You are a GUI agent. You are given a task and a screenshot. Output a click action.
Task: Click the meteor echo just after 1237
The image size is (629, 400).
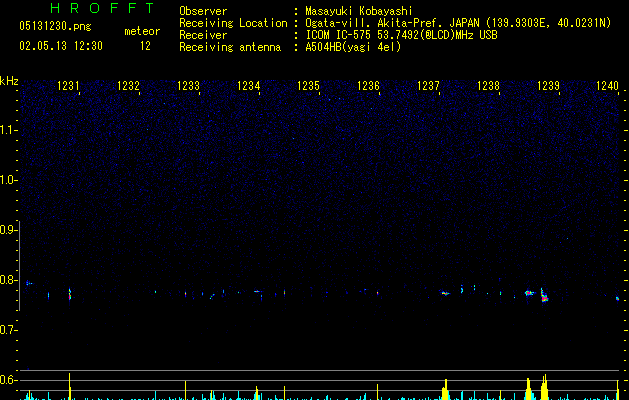(x=445, y=293)
